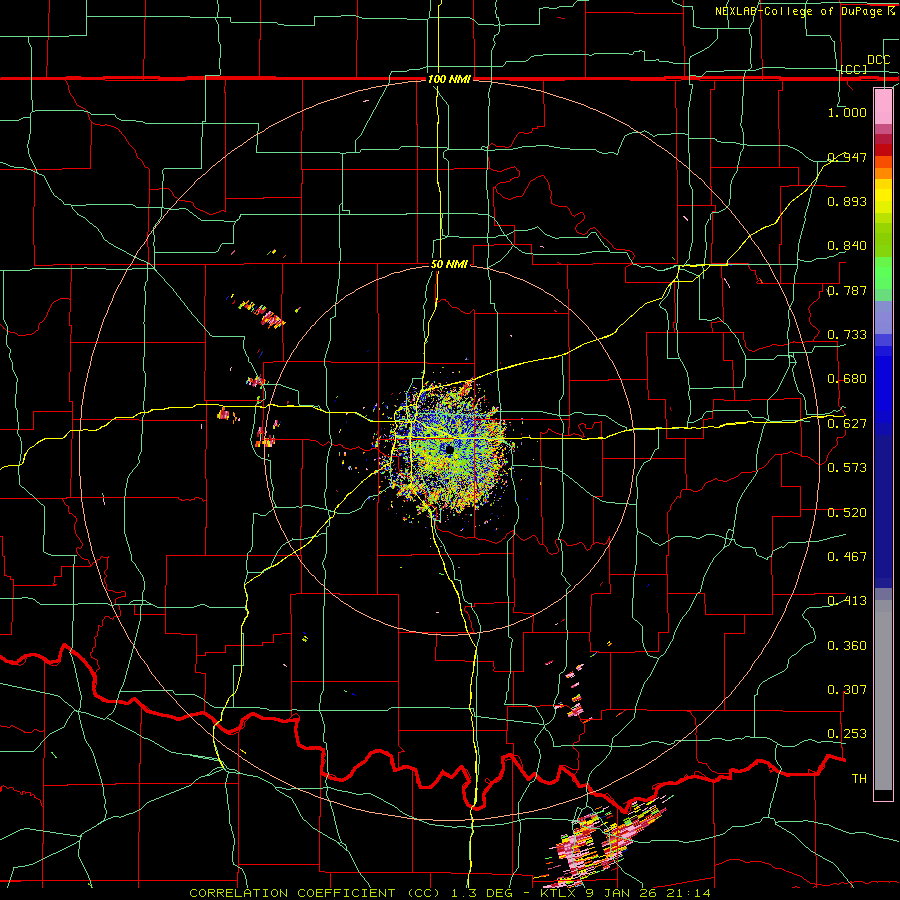Click the TH label at the scale bottom
This screenshot has height=900, width=900.
(x=859, y=779)
